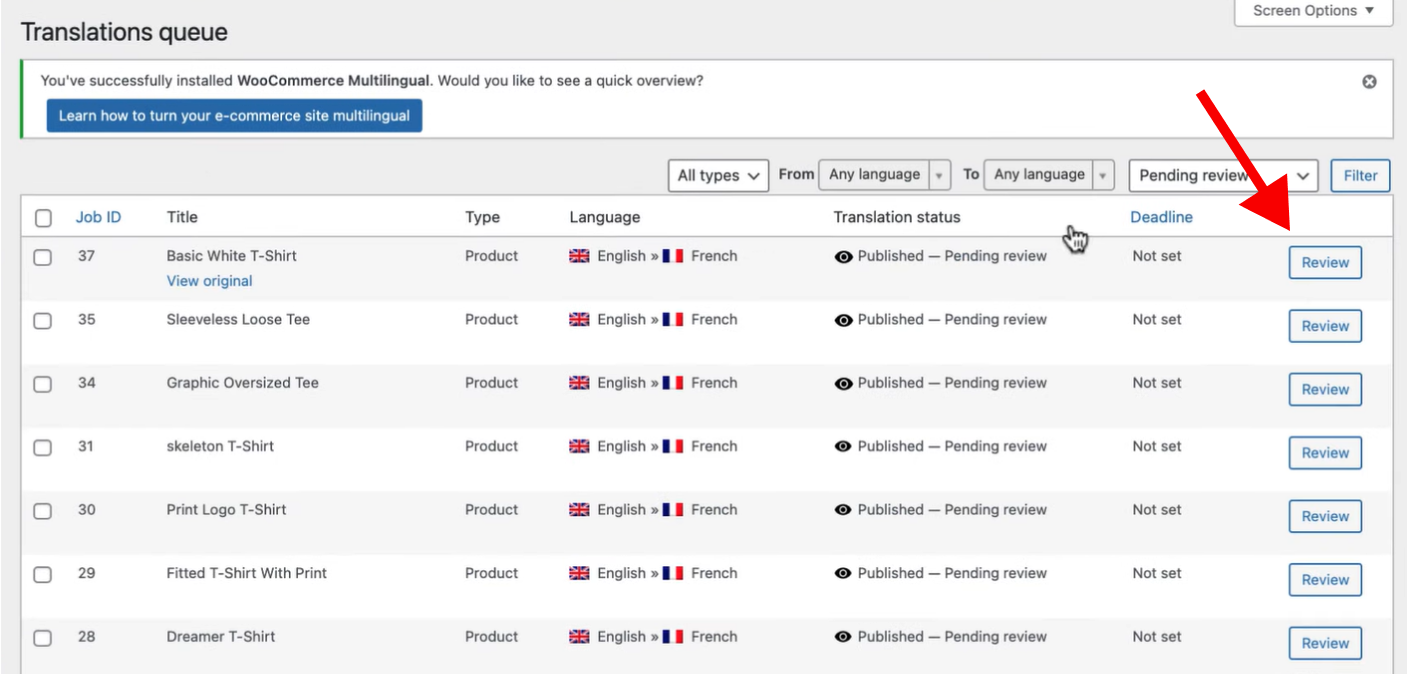
Task: Click French flag in Dreamer T-Shirt row
Action: 673,637
